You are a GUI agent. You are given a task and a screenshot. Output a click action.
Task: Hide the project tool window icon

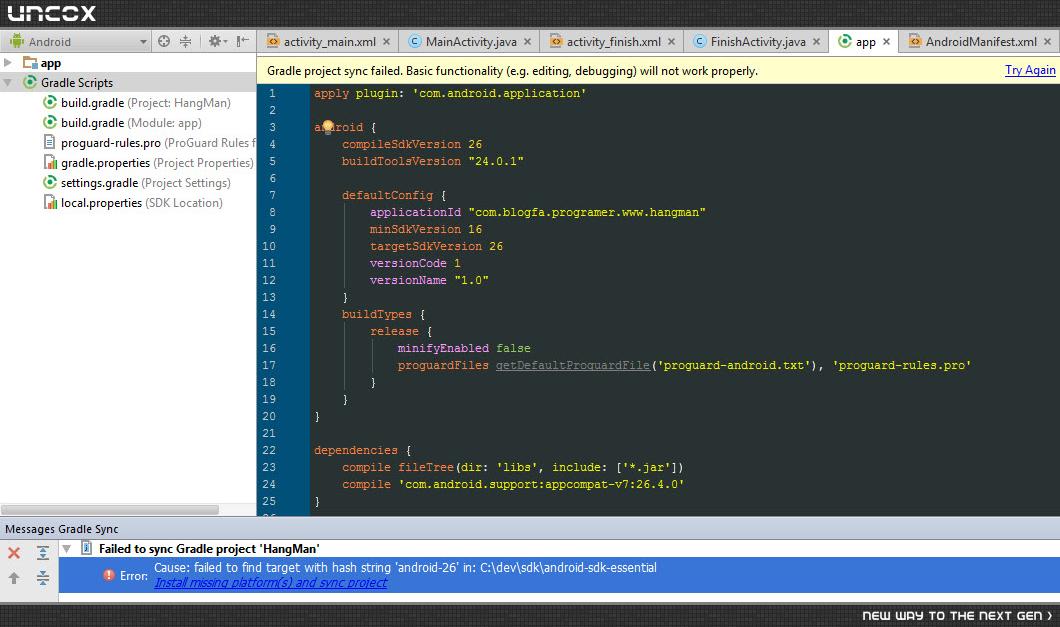(243, 41)
